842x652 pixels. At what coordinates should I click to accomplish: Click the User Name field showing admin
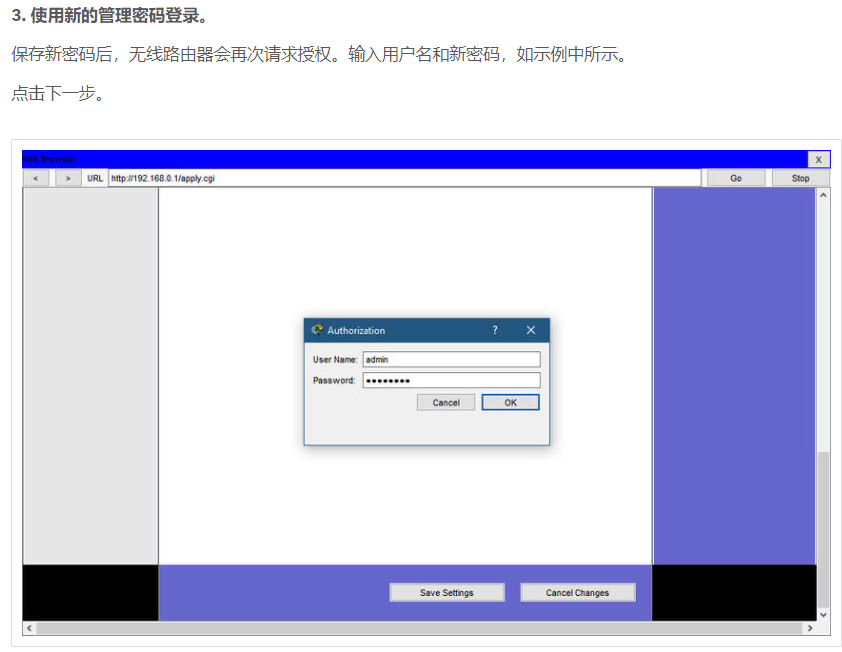tap(451, 359)
